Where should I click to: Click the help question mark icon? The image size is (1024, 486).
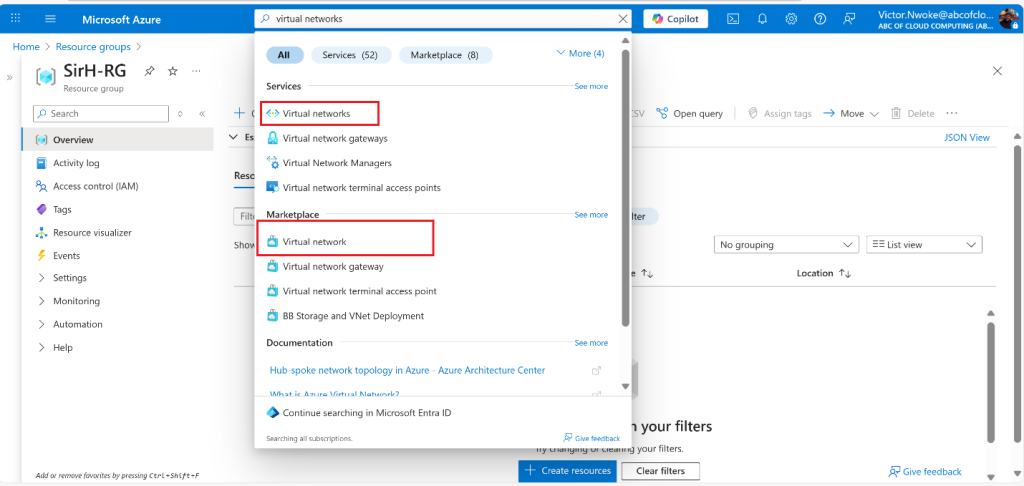click(820, 19)
